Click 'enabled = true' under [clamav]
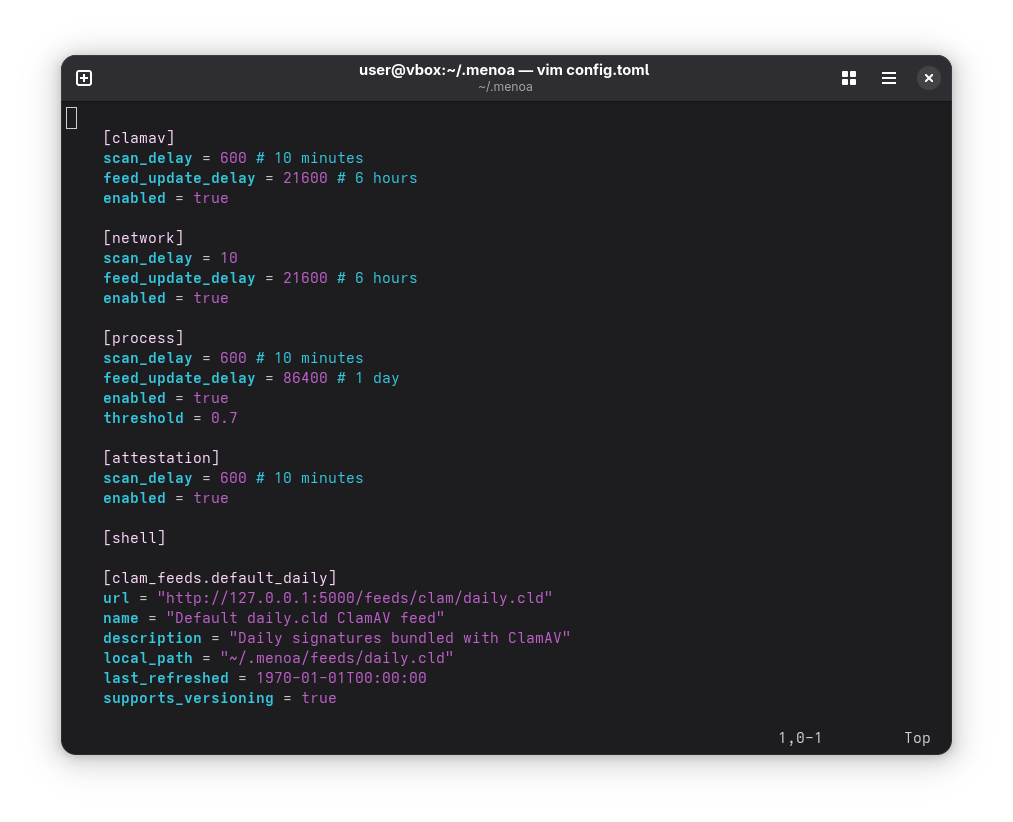Viewport: 1013px width, 822px height. click(166, 198)
